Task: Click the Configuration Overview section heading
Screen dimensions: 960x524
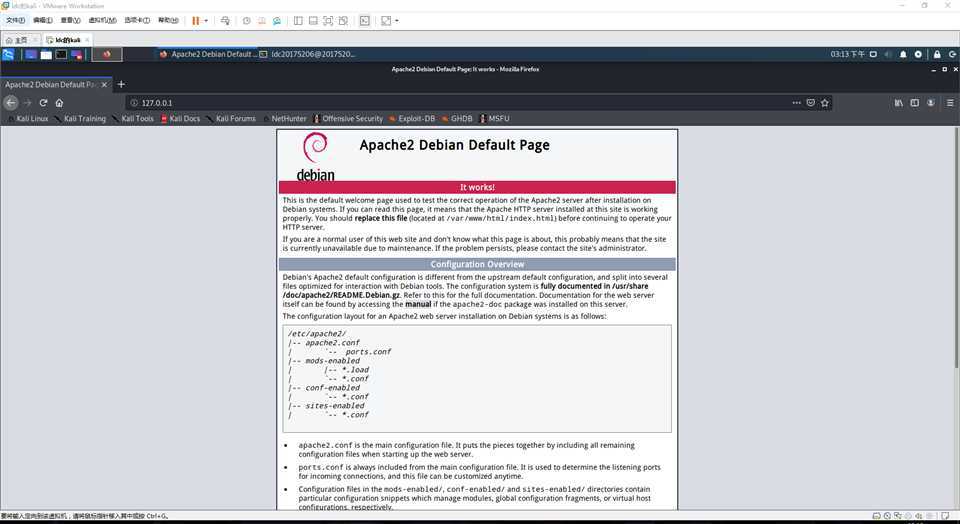Action: point(478,264)
